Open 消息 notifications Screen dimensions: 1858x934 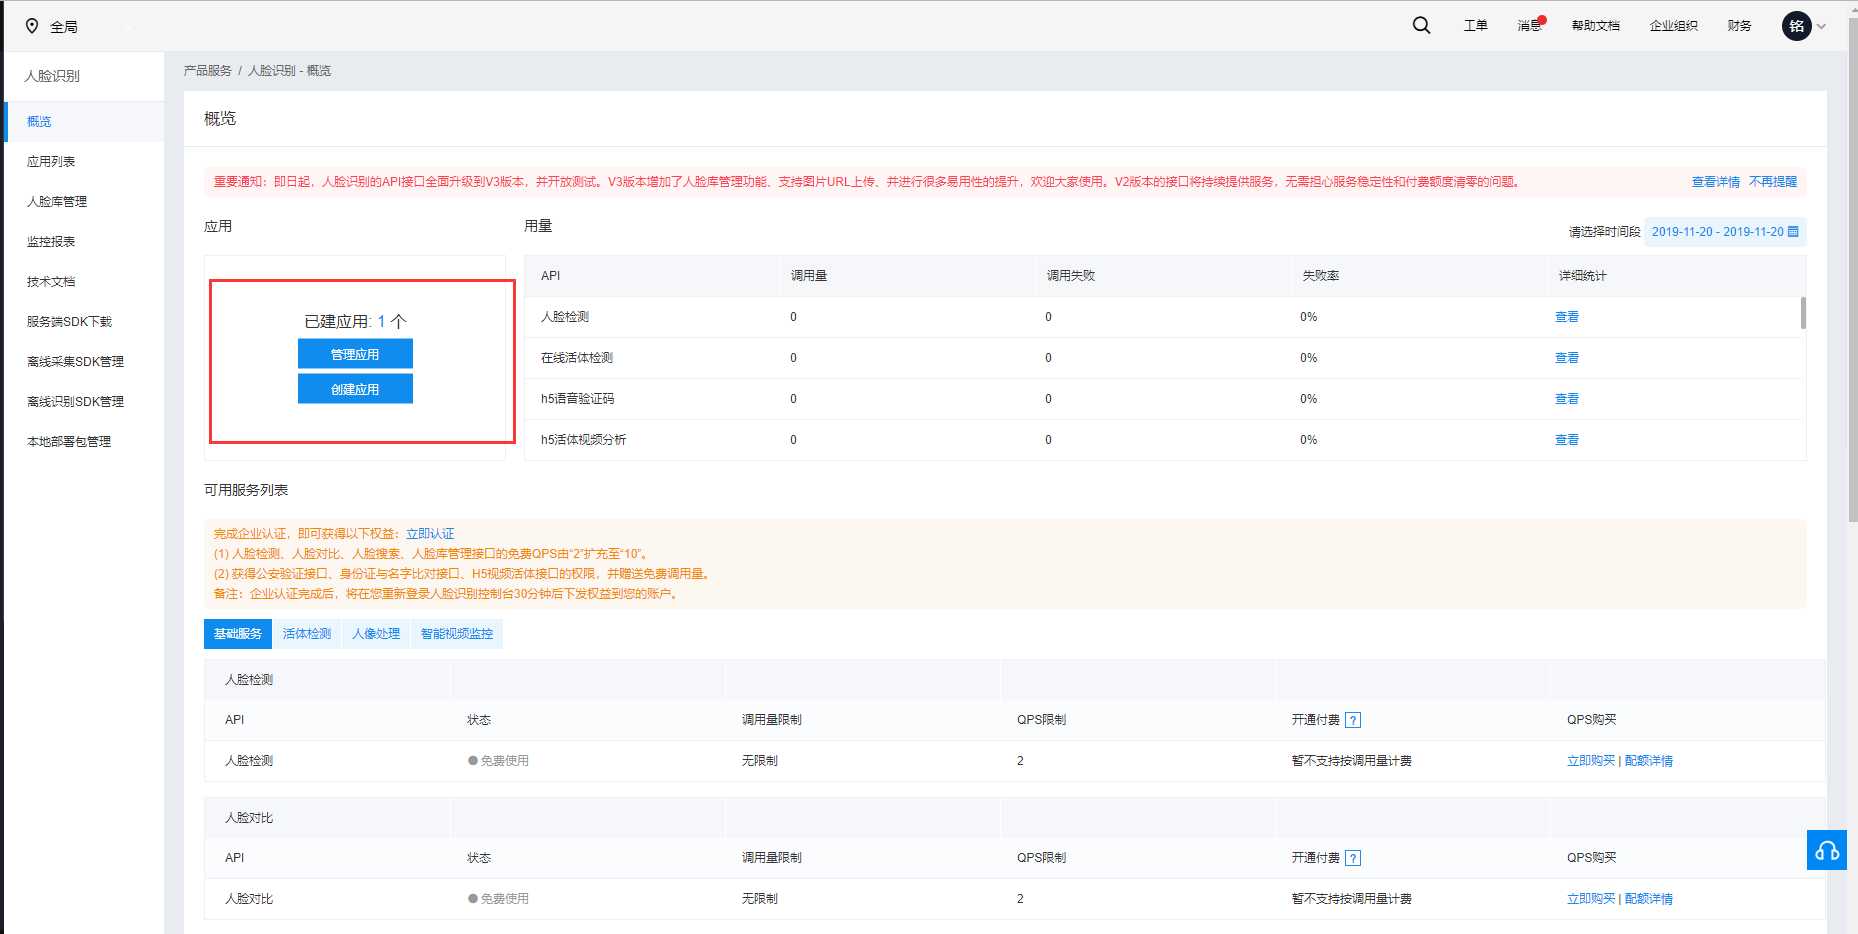click(x=1529, y=26)
